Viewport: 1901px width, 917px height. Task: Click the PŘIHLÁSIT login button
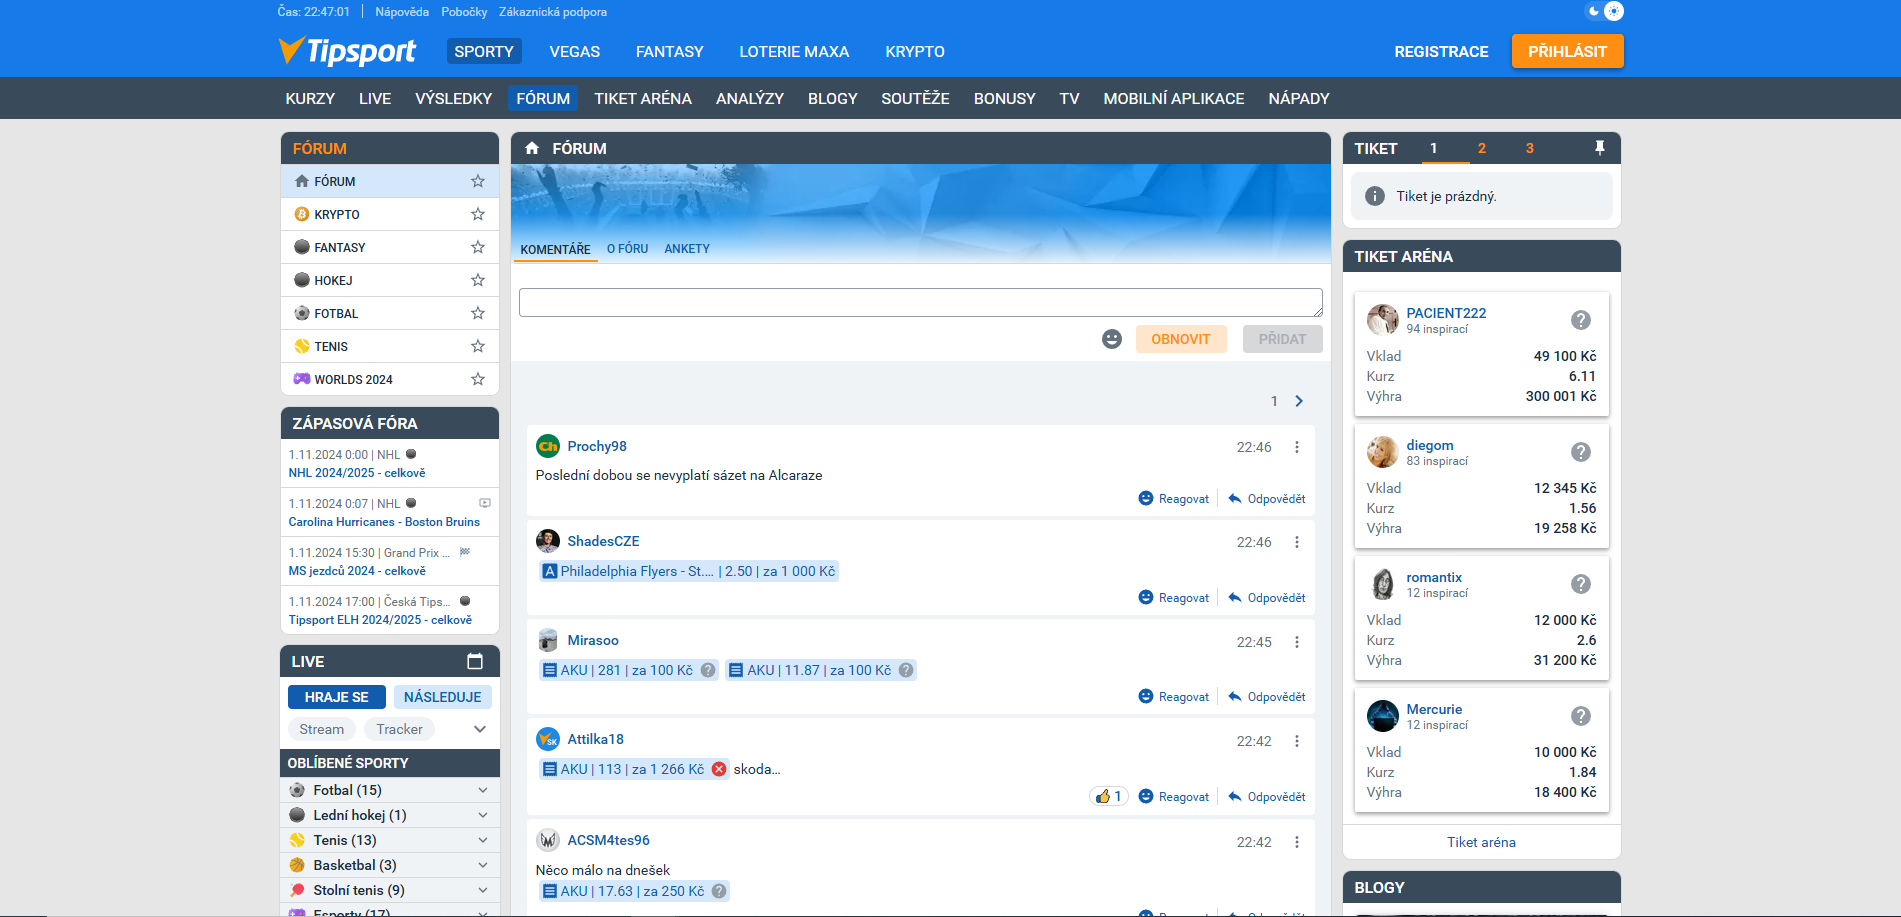[x=1567, y=51]
